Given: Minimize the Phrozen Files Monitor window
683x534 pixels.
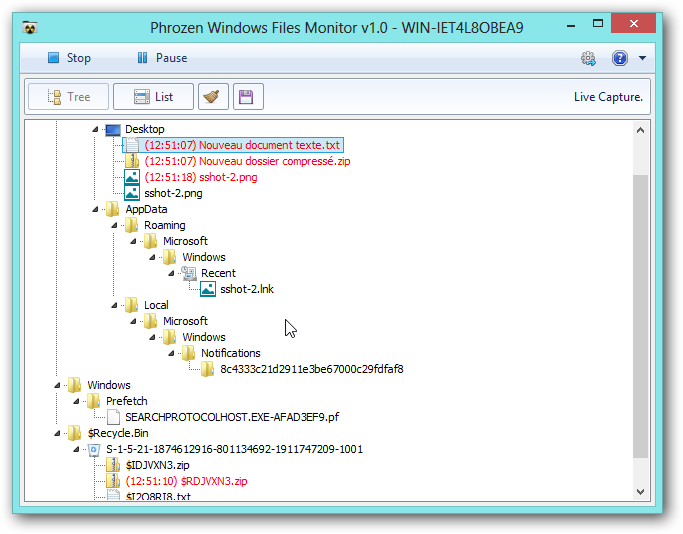Looking at the screenshot, I should 571,26.
